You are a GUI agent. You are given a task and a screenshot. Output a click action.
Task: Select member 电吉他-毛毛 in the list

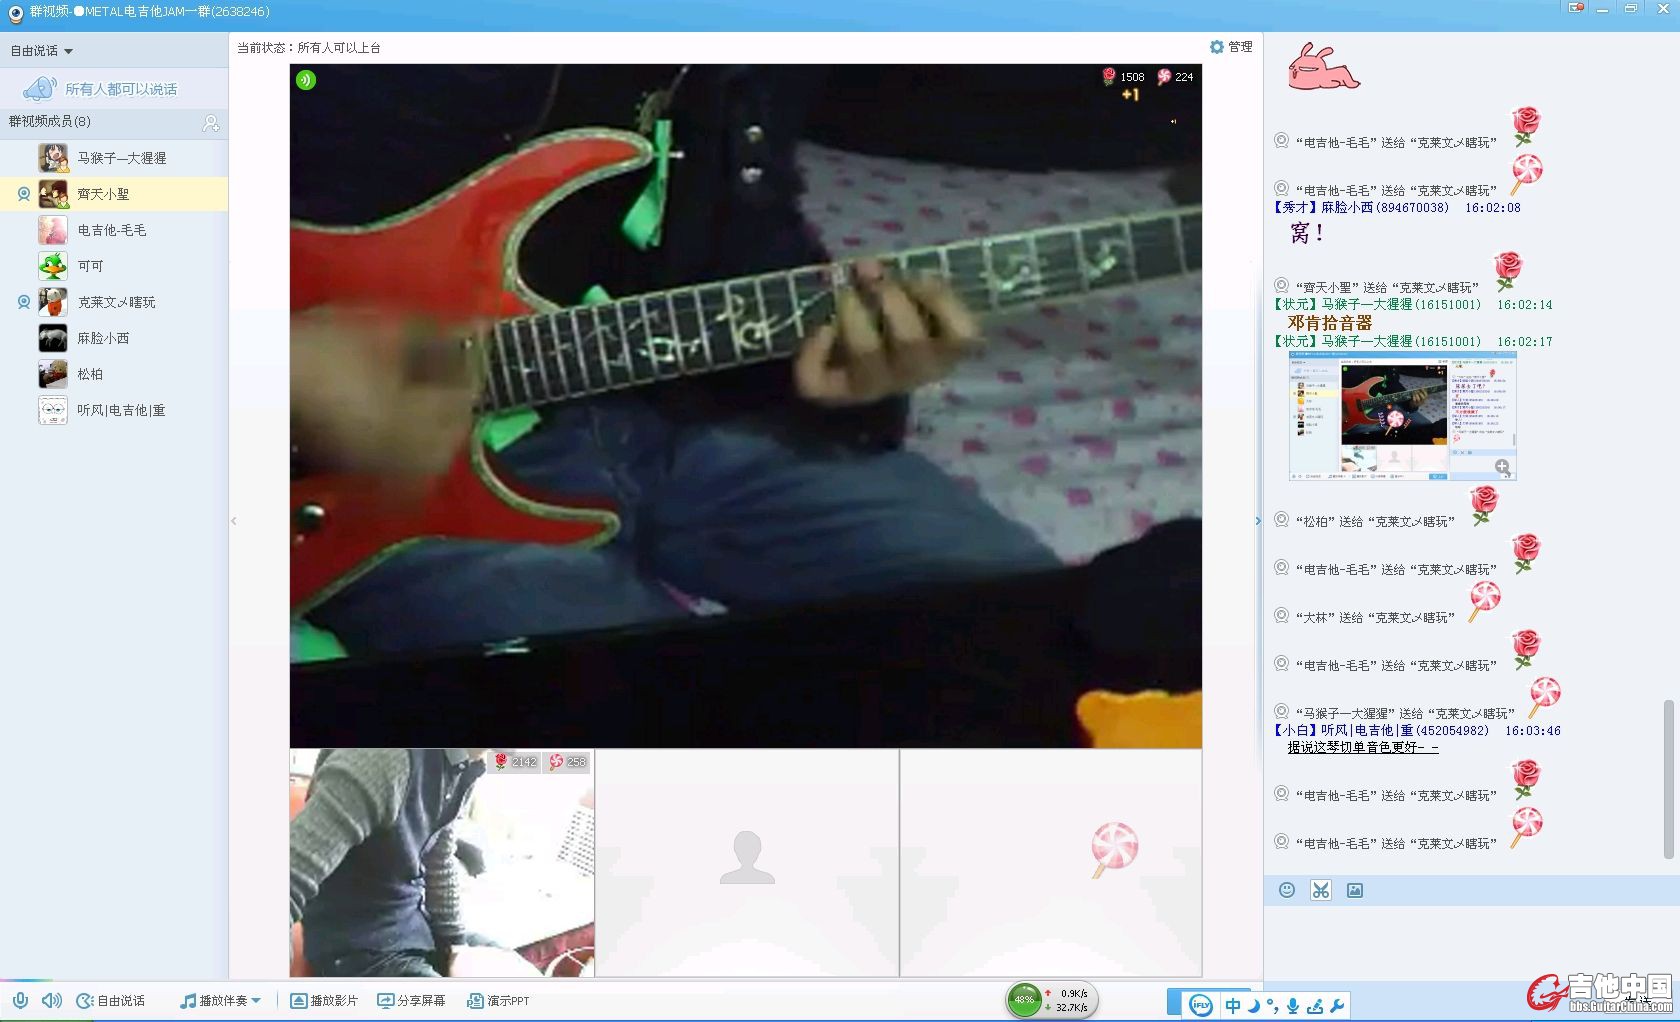point(112,230)
